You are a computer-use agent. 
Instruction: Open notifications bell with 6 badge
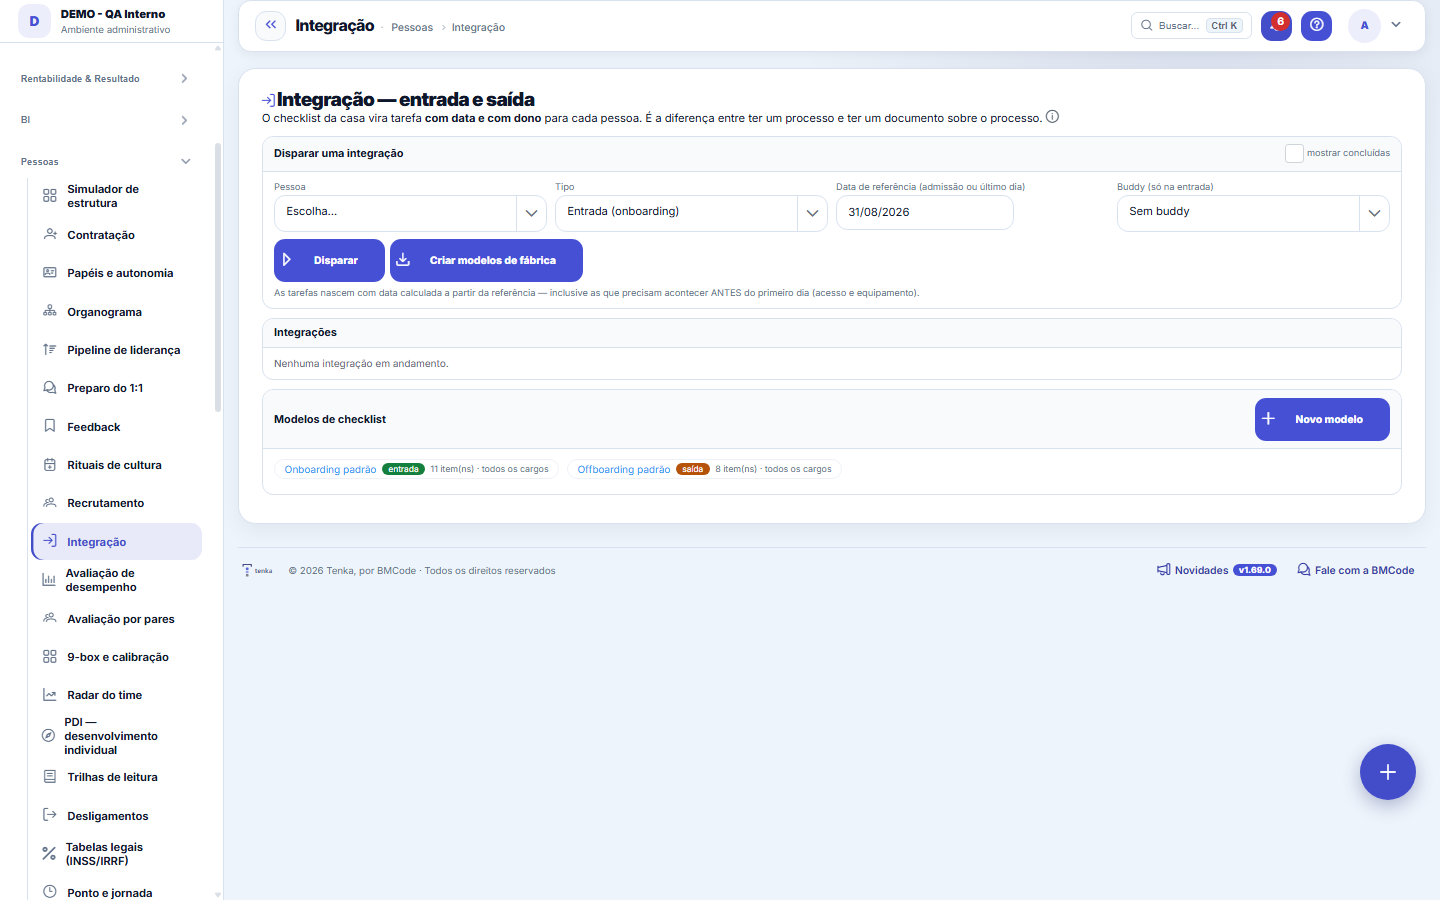1276,25
